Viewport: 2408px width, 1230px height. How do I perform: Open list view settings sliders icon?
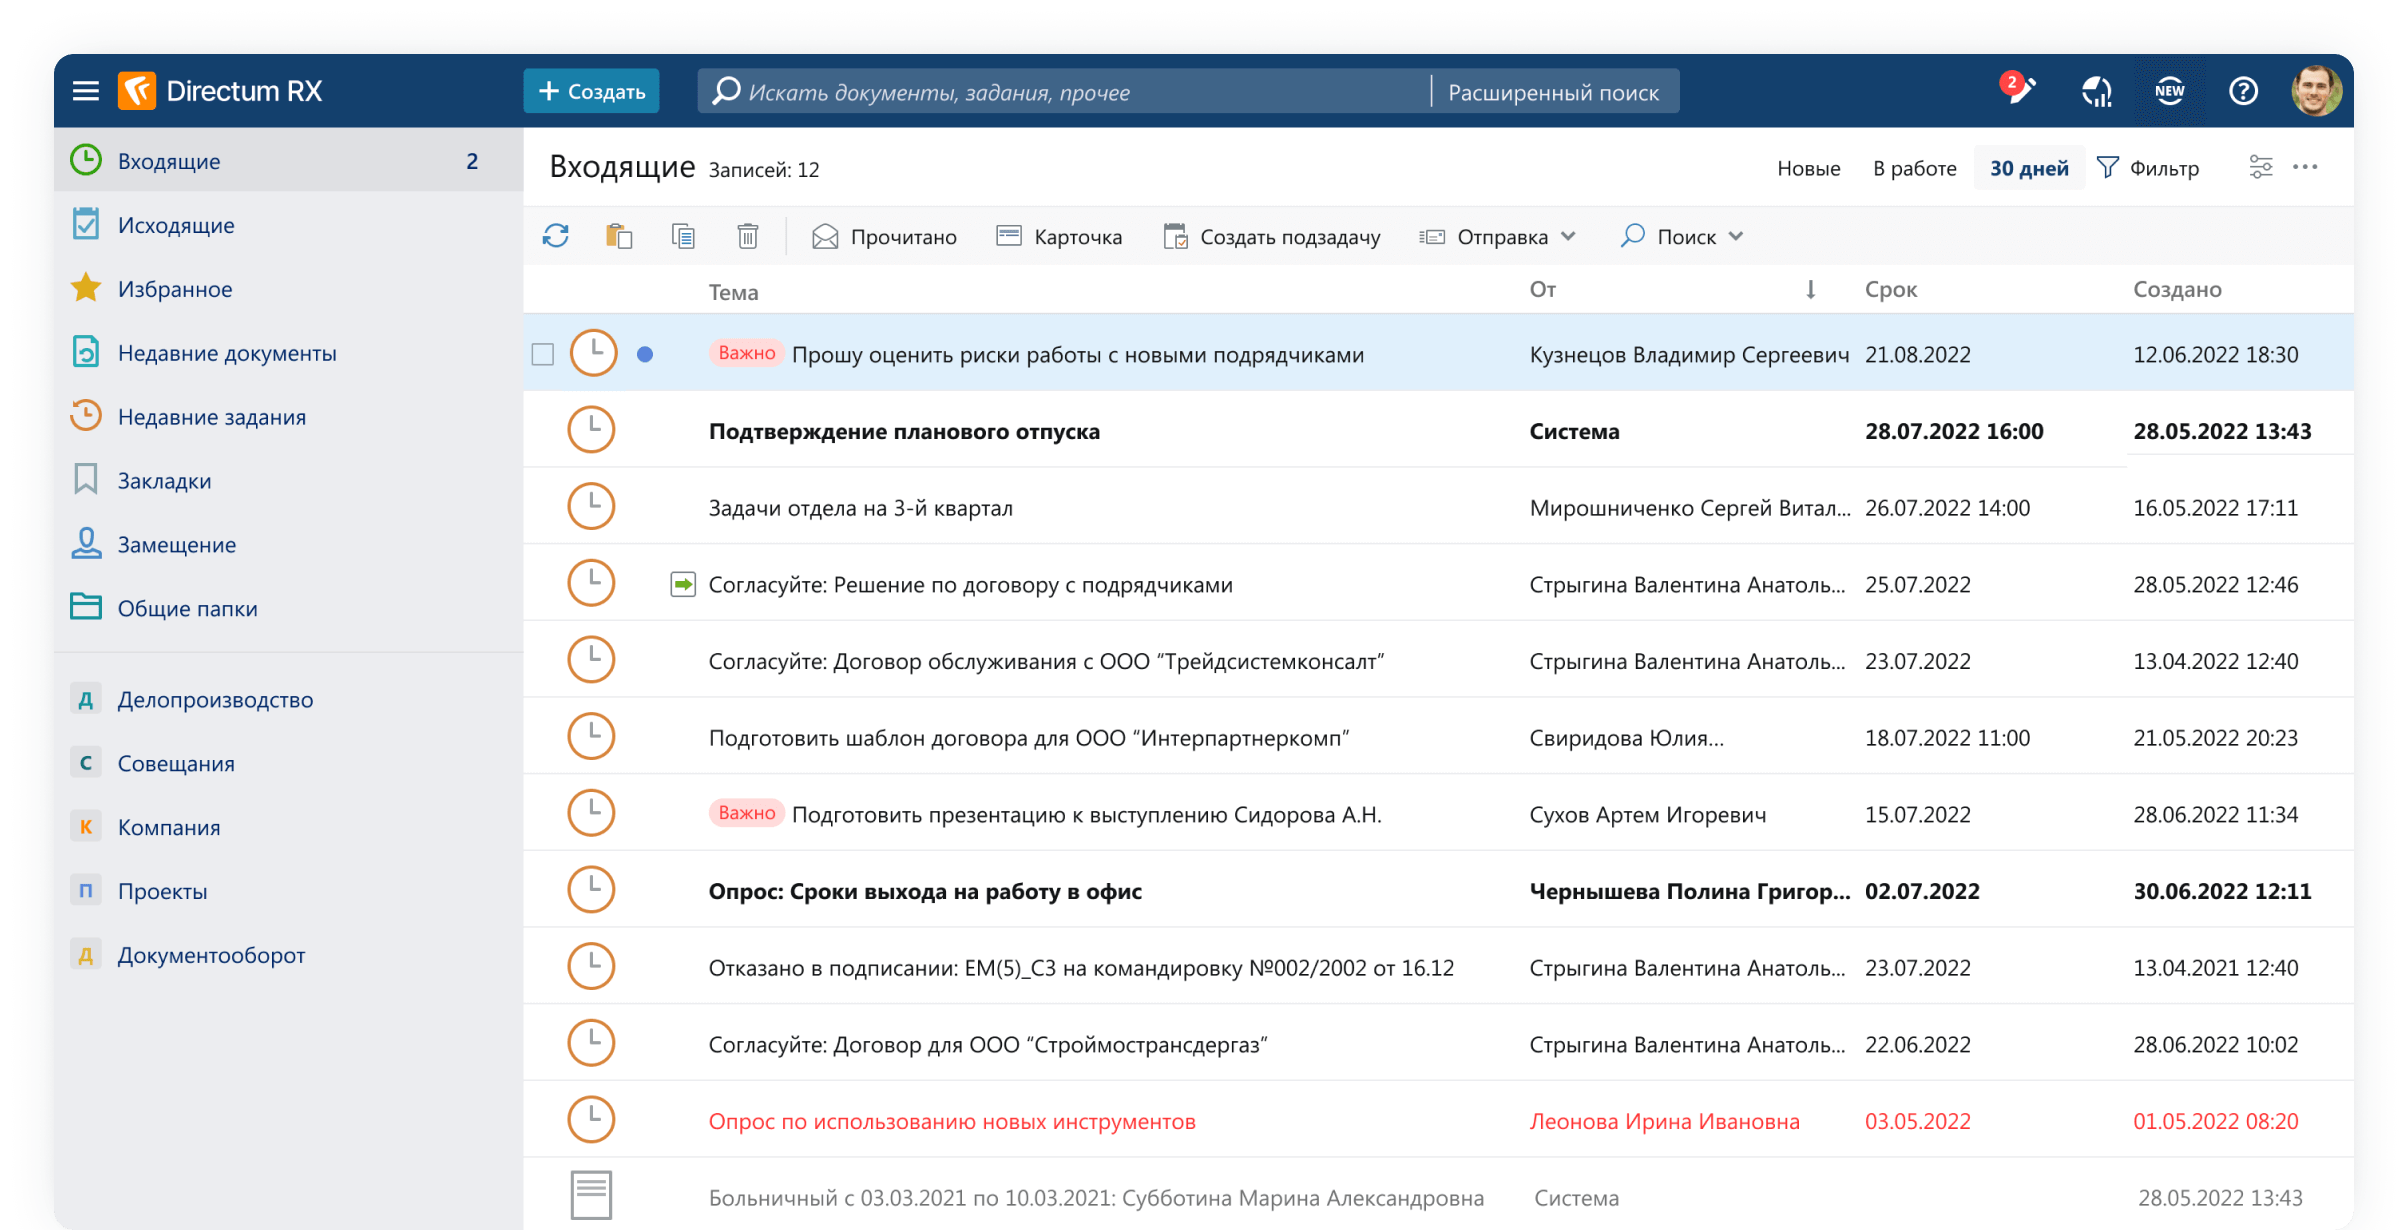tap(2260, 167)
